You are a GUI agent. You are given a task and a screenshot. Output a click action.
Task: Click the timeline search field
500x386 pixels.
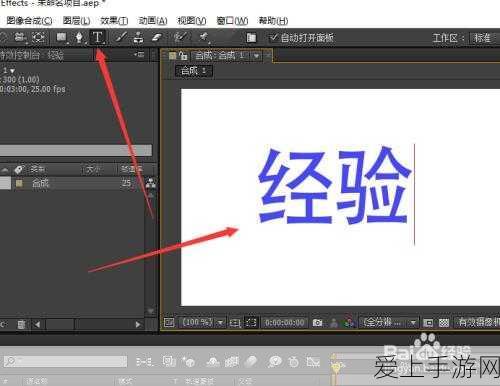66,361
